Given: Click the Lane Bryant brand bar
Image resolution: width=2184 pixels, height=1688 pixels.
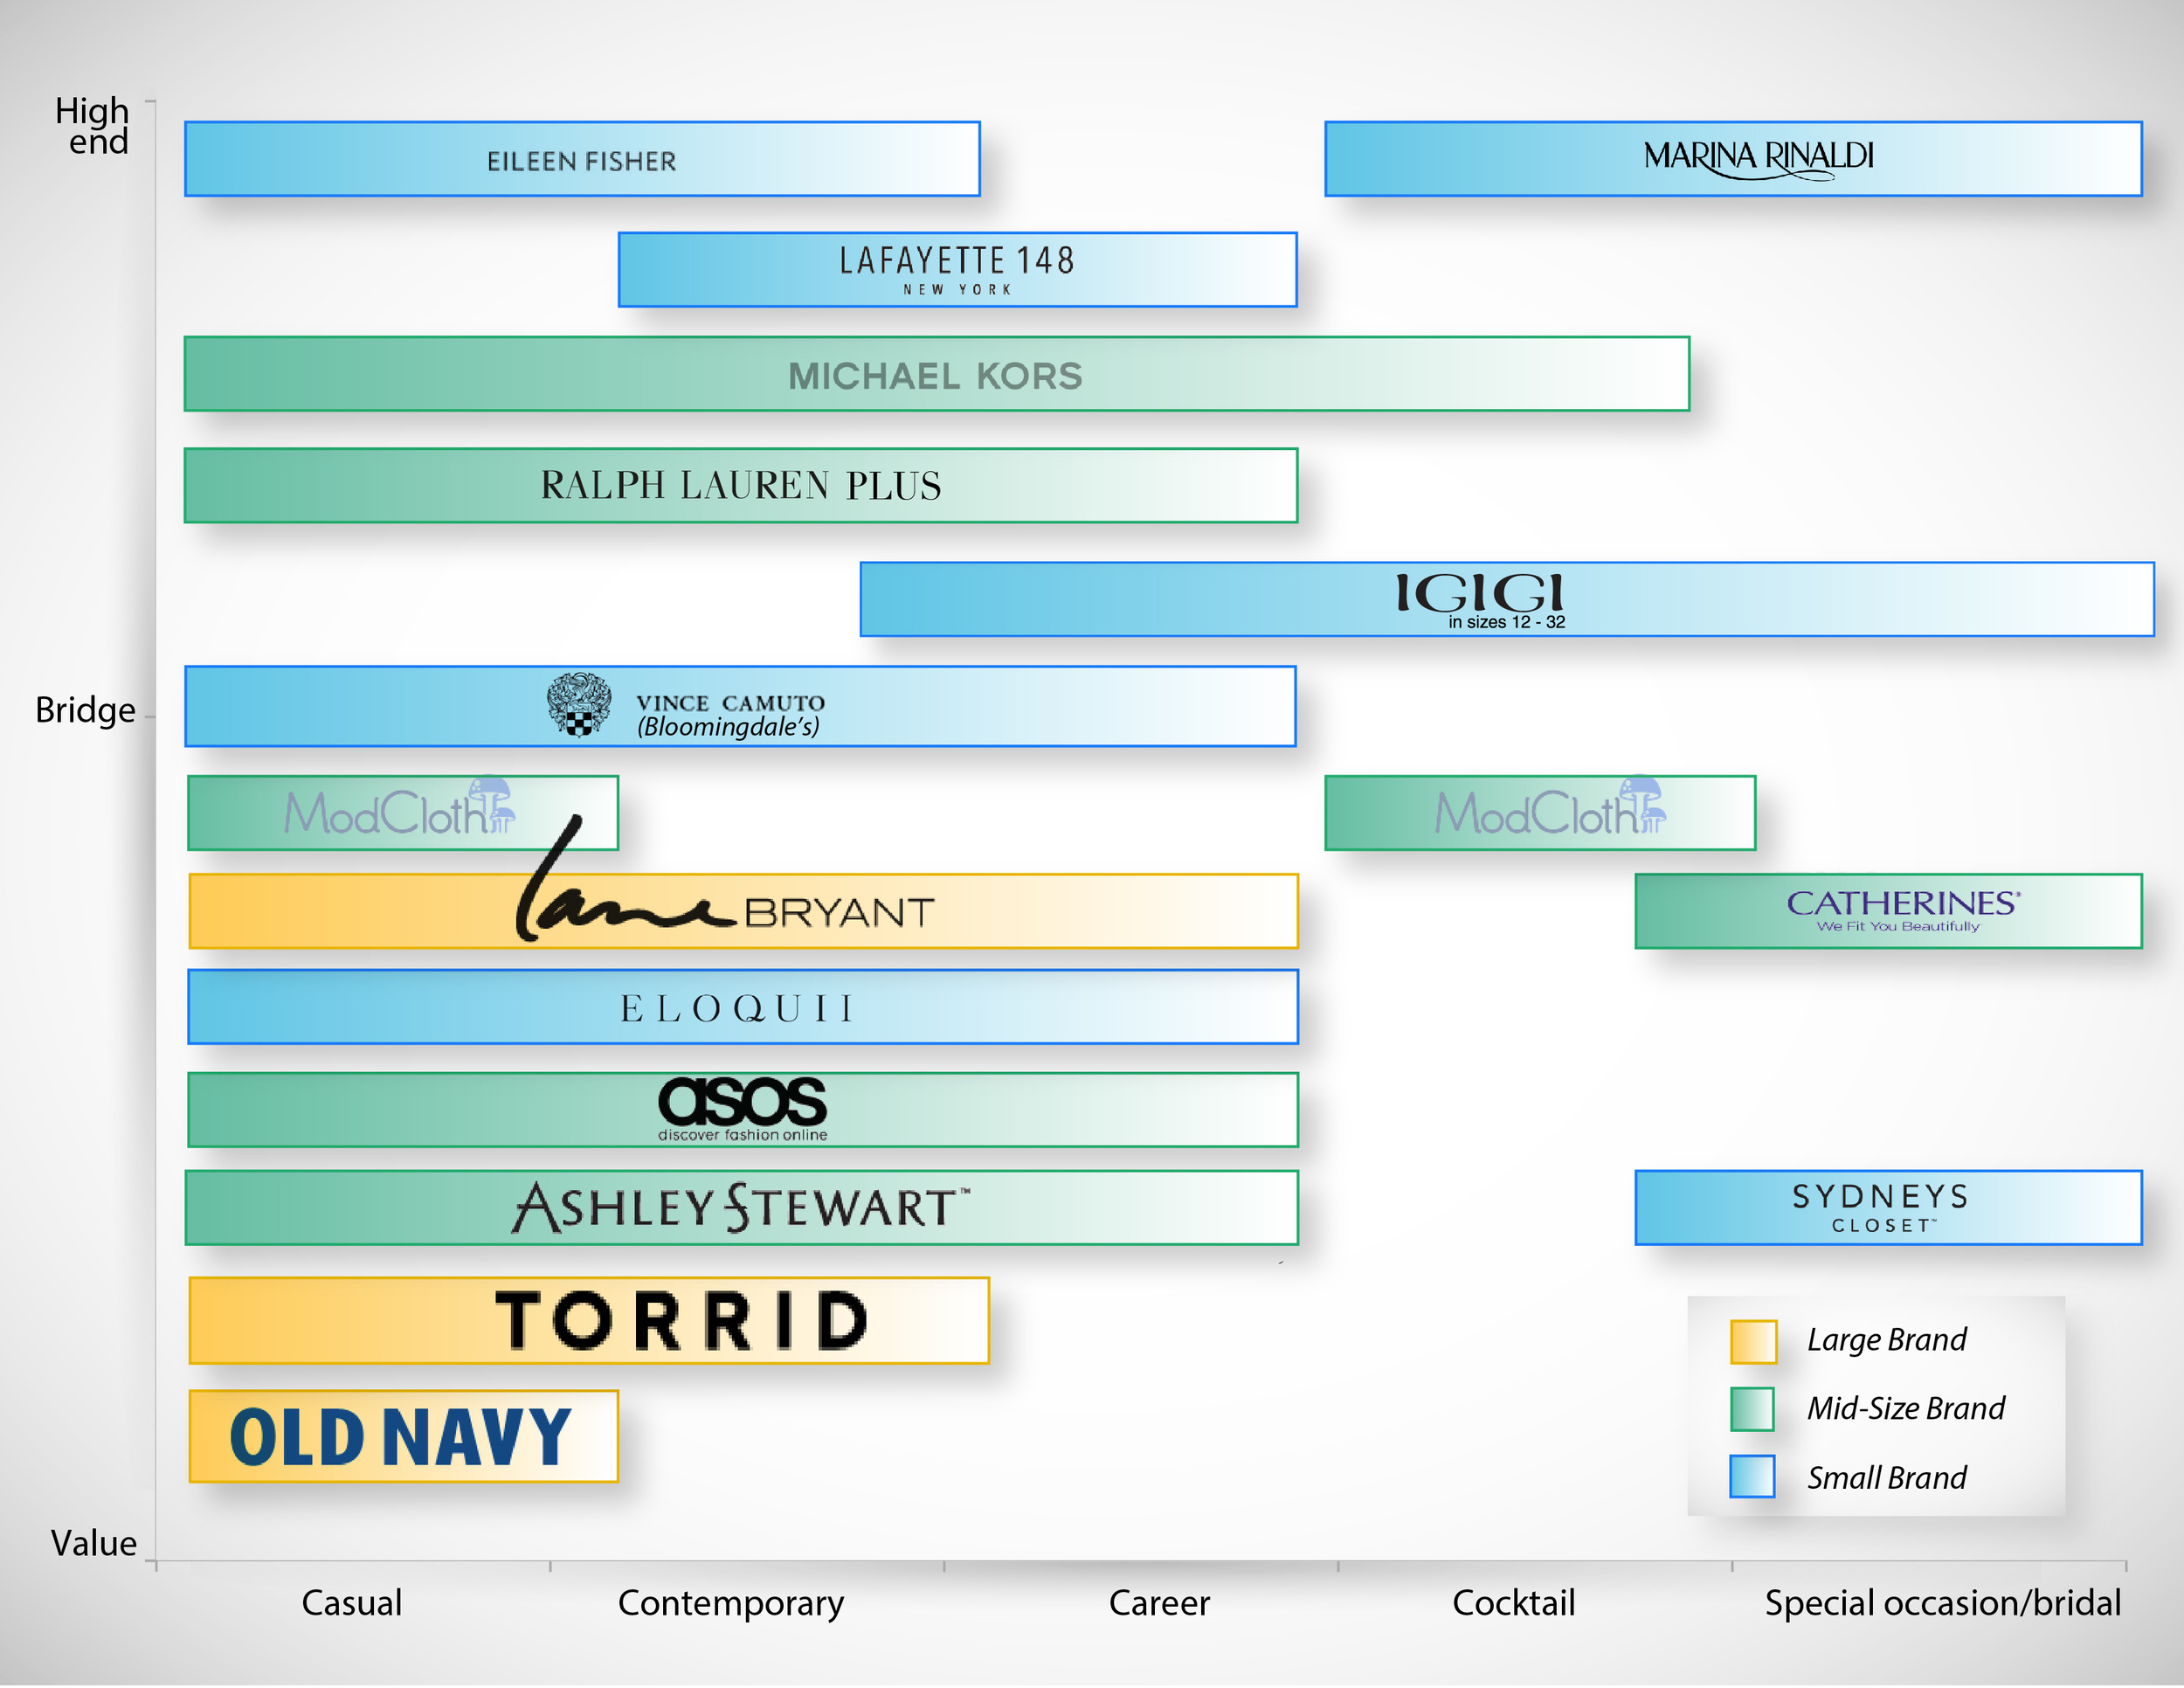Looking at the screenshot, I should [x=743, y=911].
